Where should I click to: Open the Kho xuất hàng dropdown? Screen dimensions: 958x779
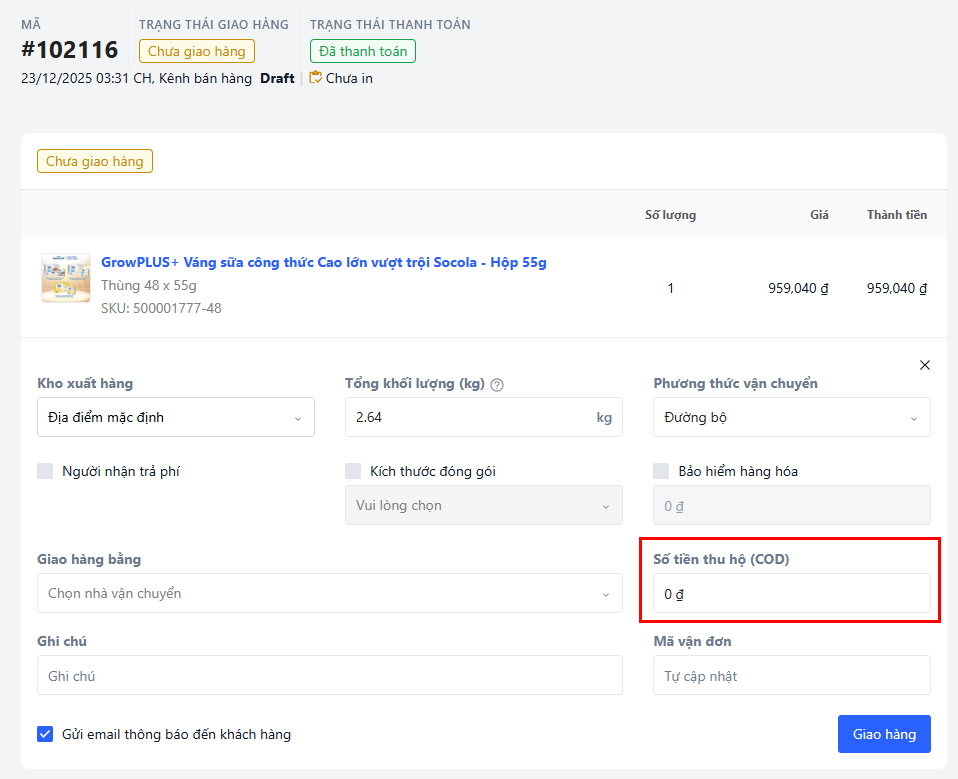point(176,417)
